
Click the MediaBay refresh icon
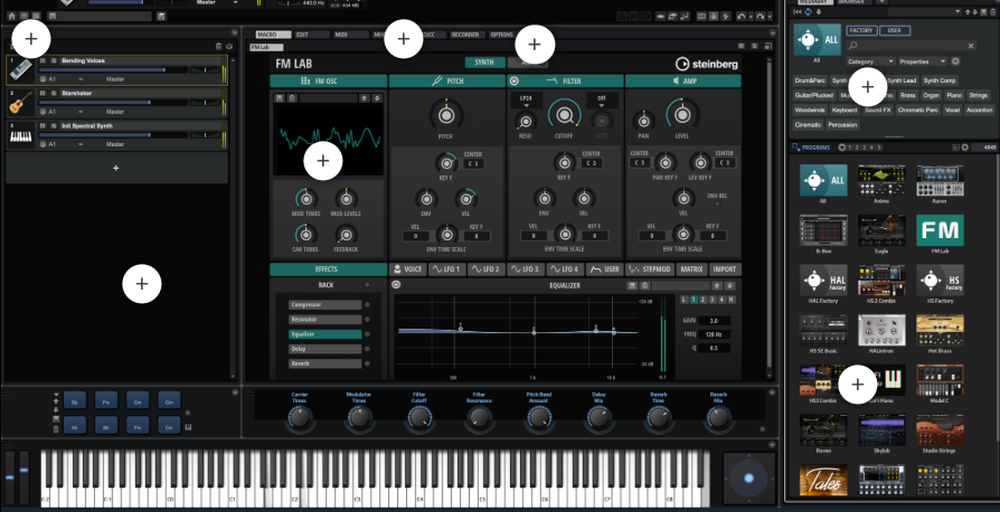(x=809, y=11)
